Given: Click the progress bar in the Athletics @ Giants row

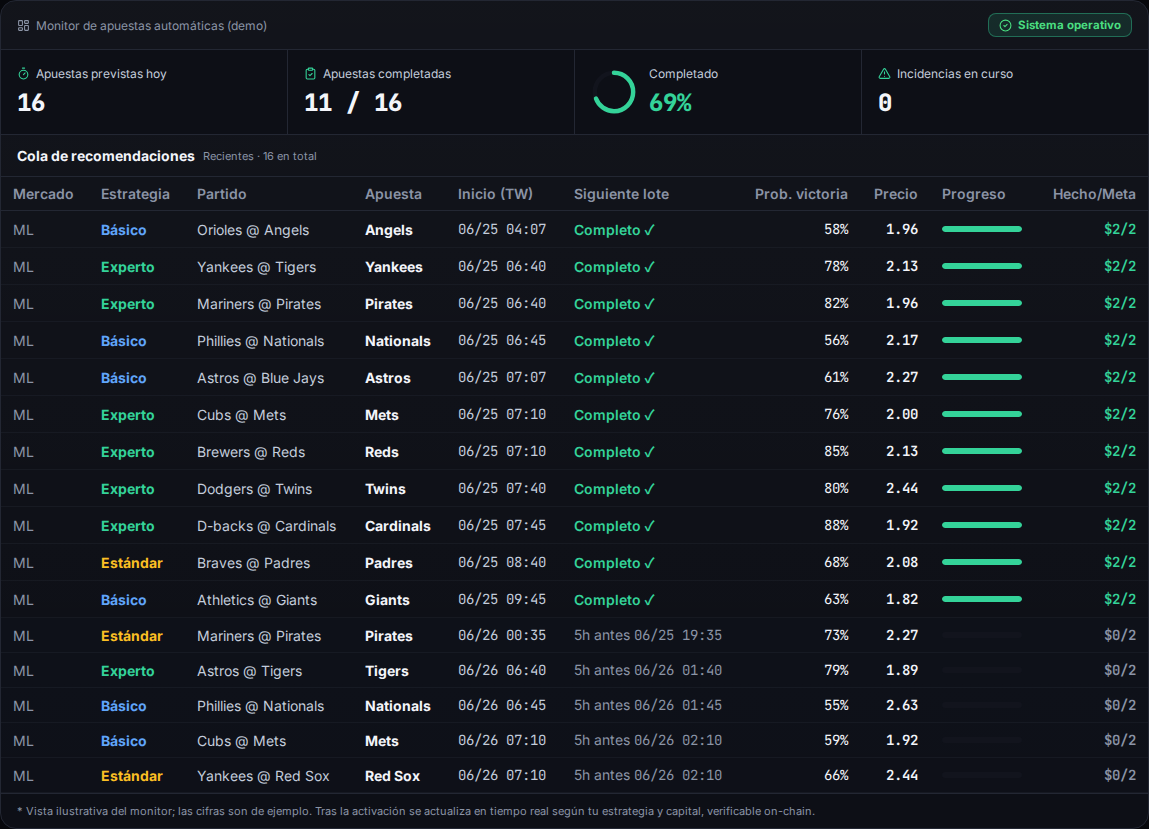Looking at the screenshot, I should (982, 600).
